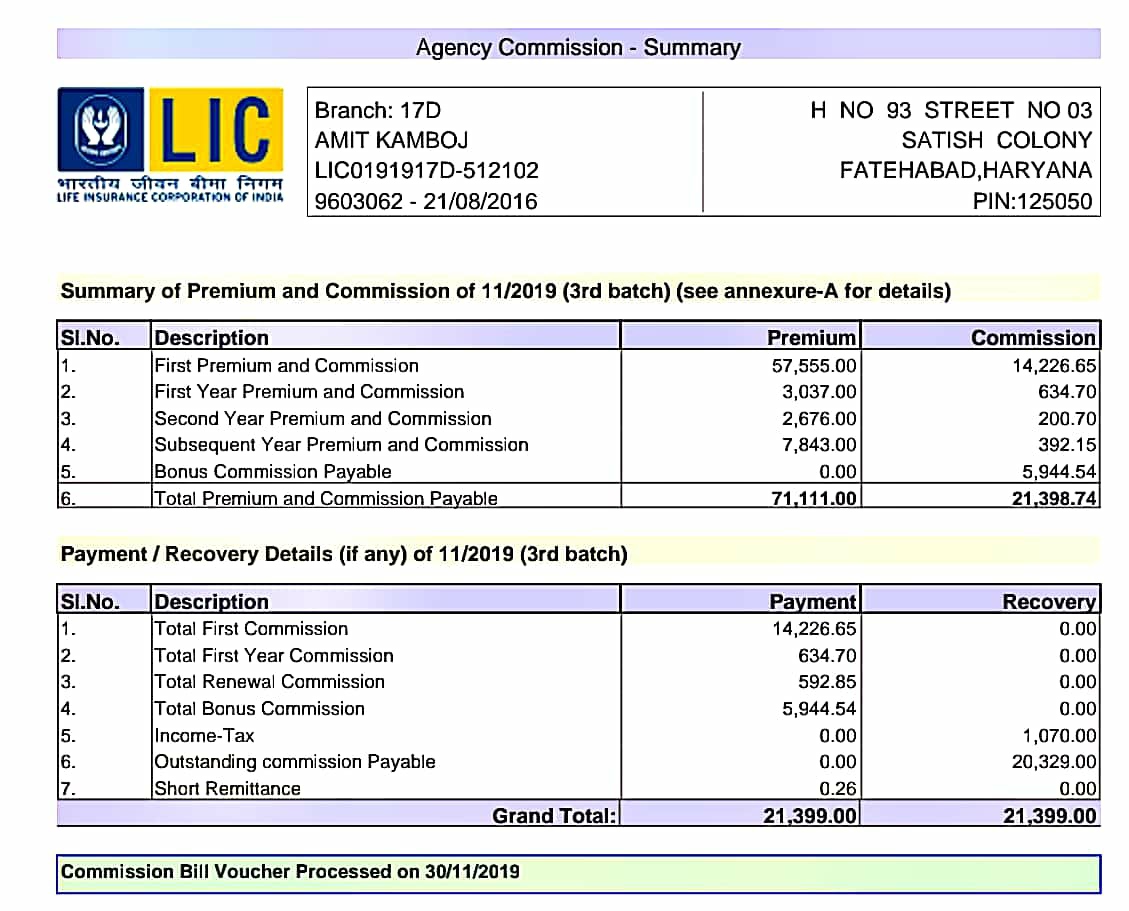1129x911 pixels.
Task: Click payment value 5,944.54 in the payment table
Action: pyautogui.click(x=819, y=709)
